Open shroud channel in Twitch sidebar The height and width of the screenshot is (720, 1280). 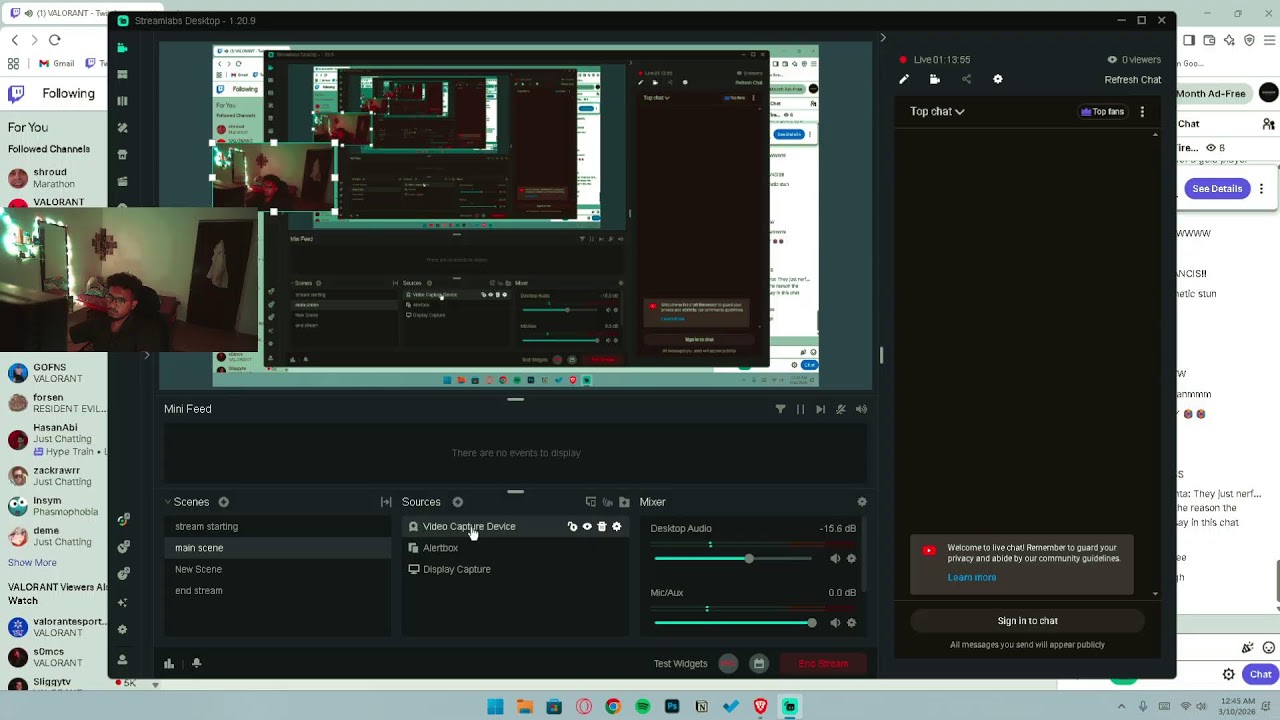click(x=54, y=178)
